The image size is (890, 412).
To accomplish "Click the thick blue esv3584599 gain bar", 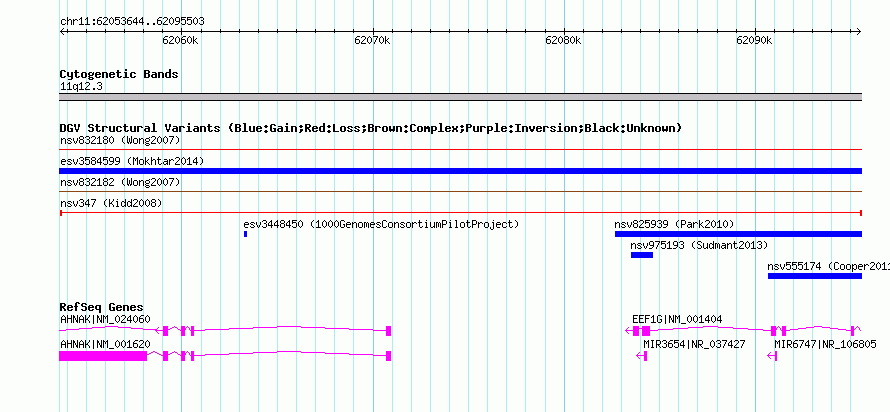I will (460, 171).
